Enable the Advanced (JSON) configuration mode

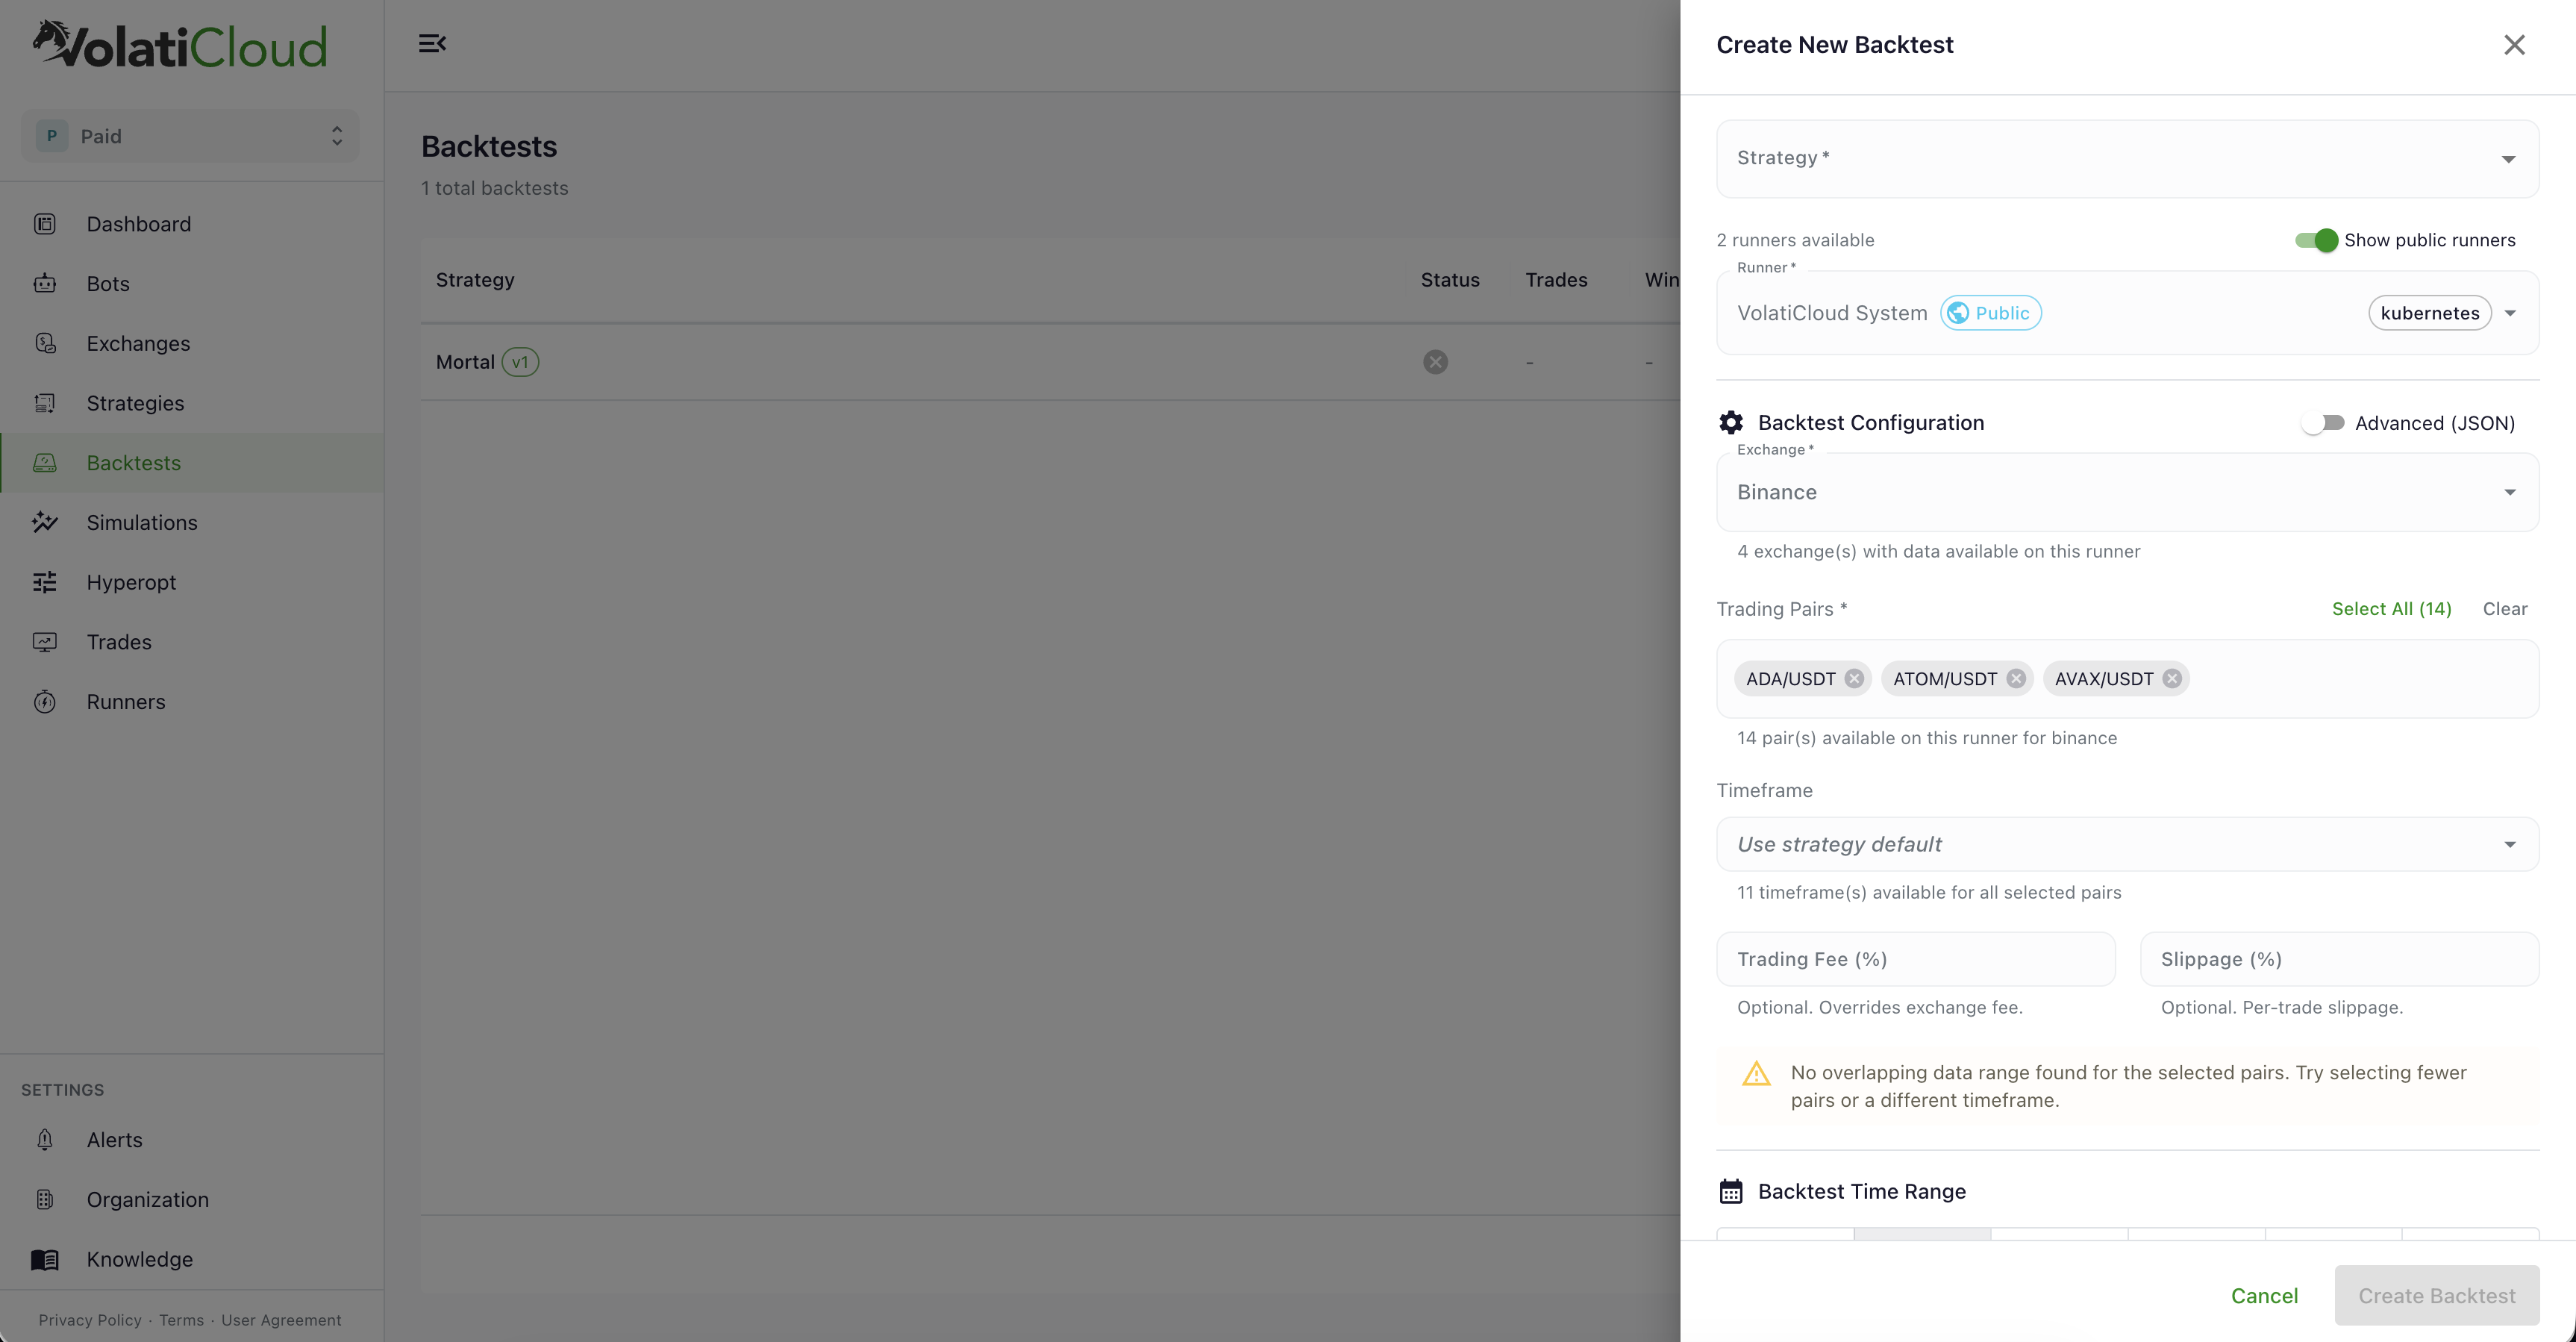(2323, 422)
